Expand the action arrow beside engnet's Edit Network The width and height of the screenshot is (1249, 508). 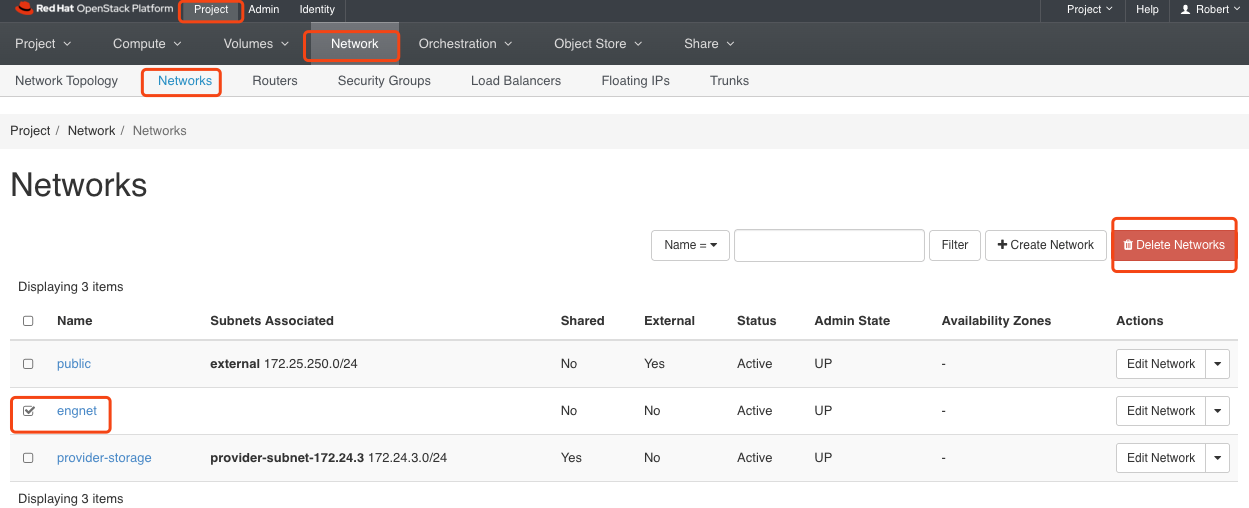(x=1217, y=411)
